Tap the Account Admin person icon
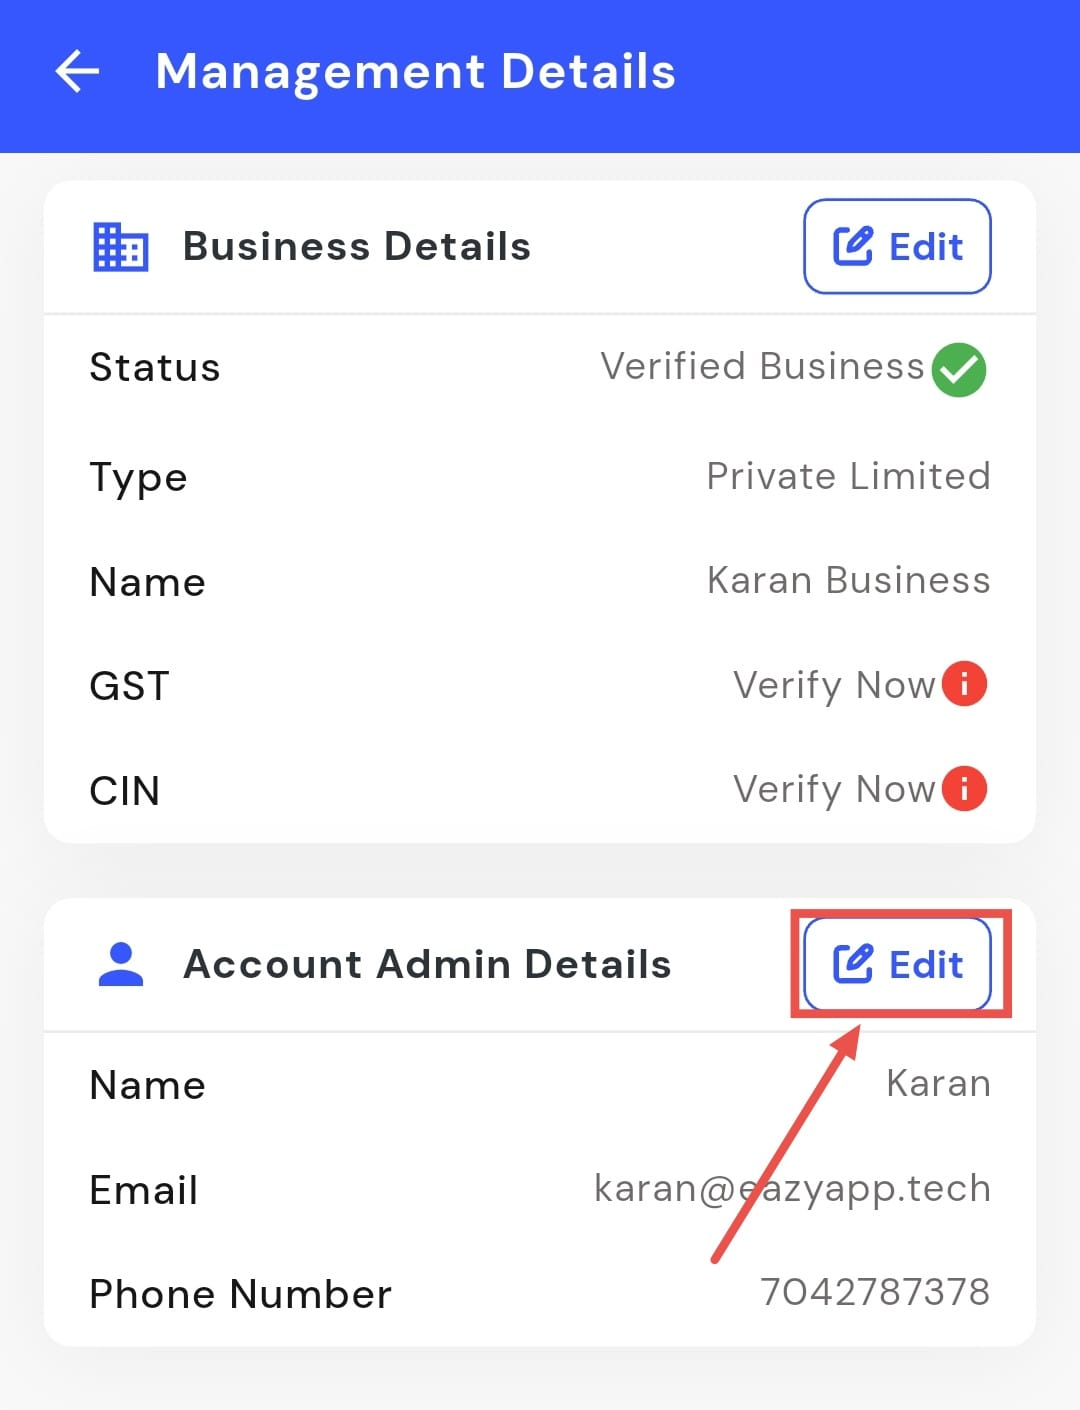The image size is (1080, 1410). coord(121,965)
